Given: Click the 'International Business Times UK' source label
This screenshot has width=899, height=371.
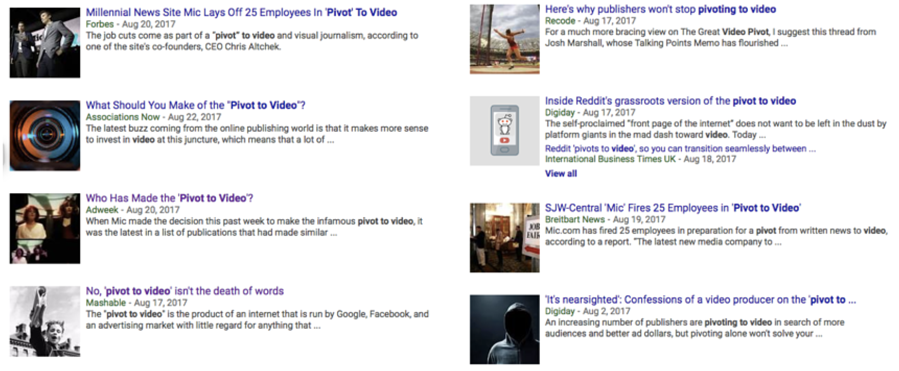Looking at the screenshot, I should (611, 159).
